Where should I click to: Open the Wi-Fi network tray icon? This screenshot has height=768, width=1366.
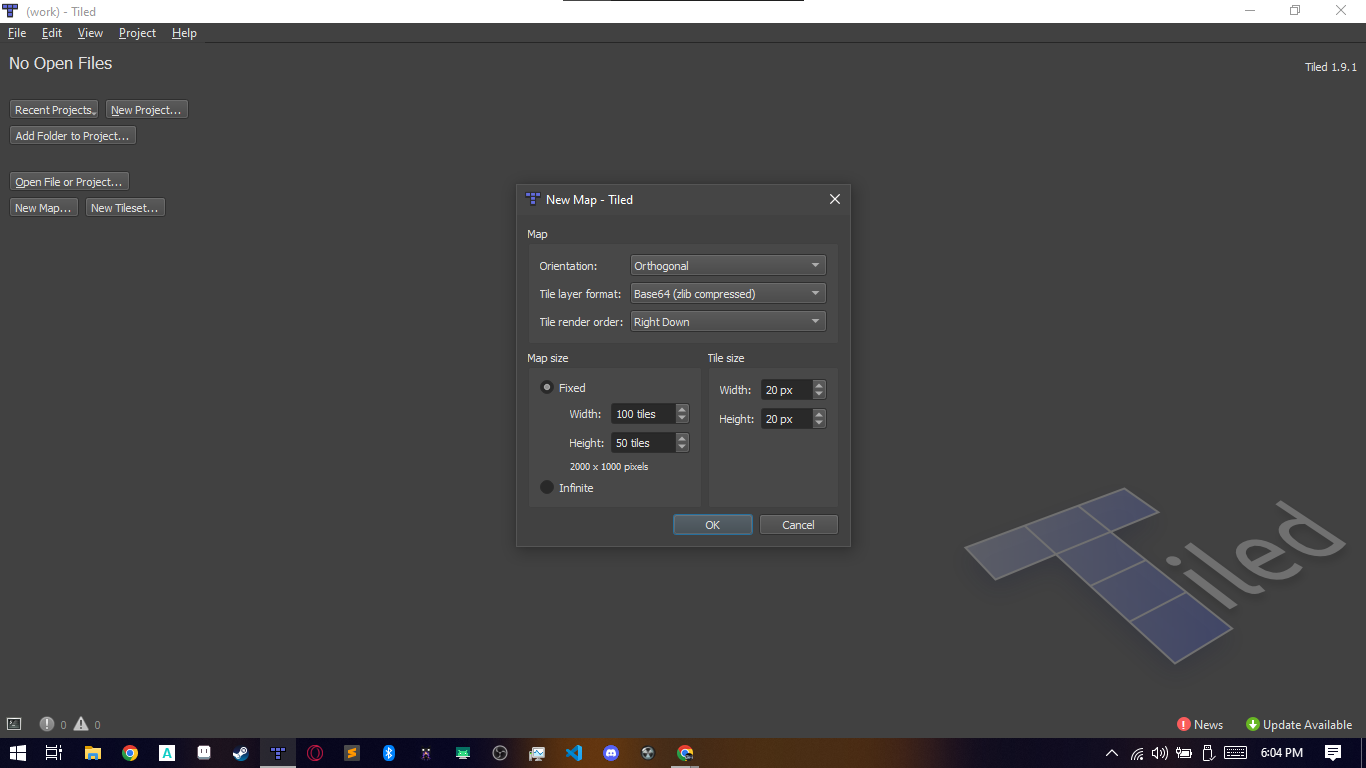[x=1137, y=753]
